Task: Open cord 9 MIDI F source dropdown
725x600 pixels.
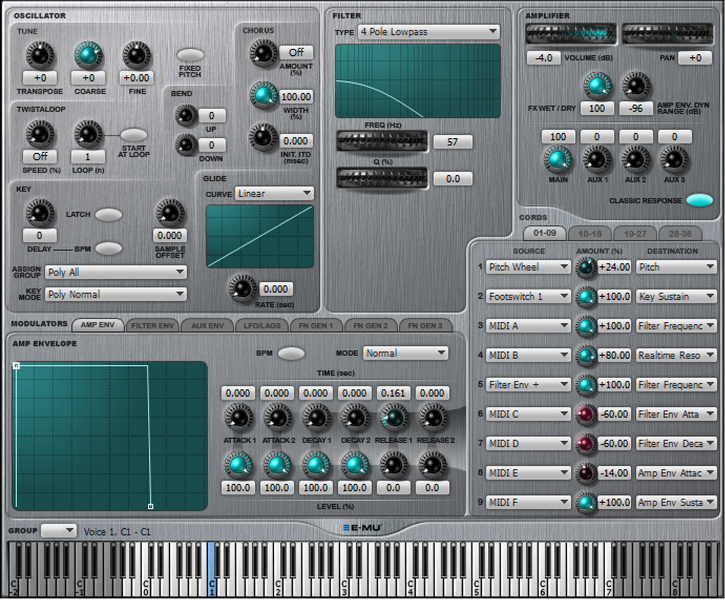Action: (x=528, y=502)
